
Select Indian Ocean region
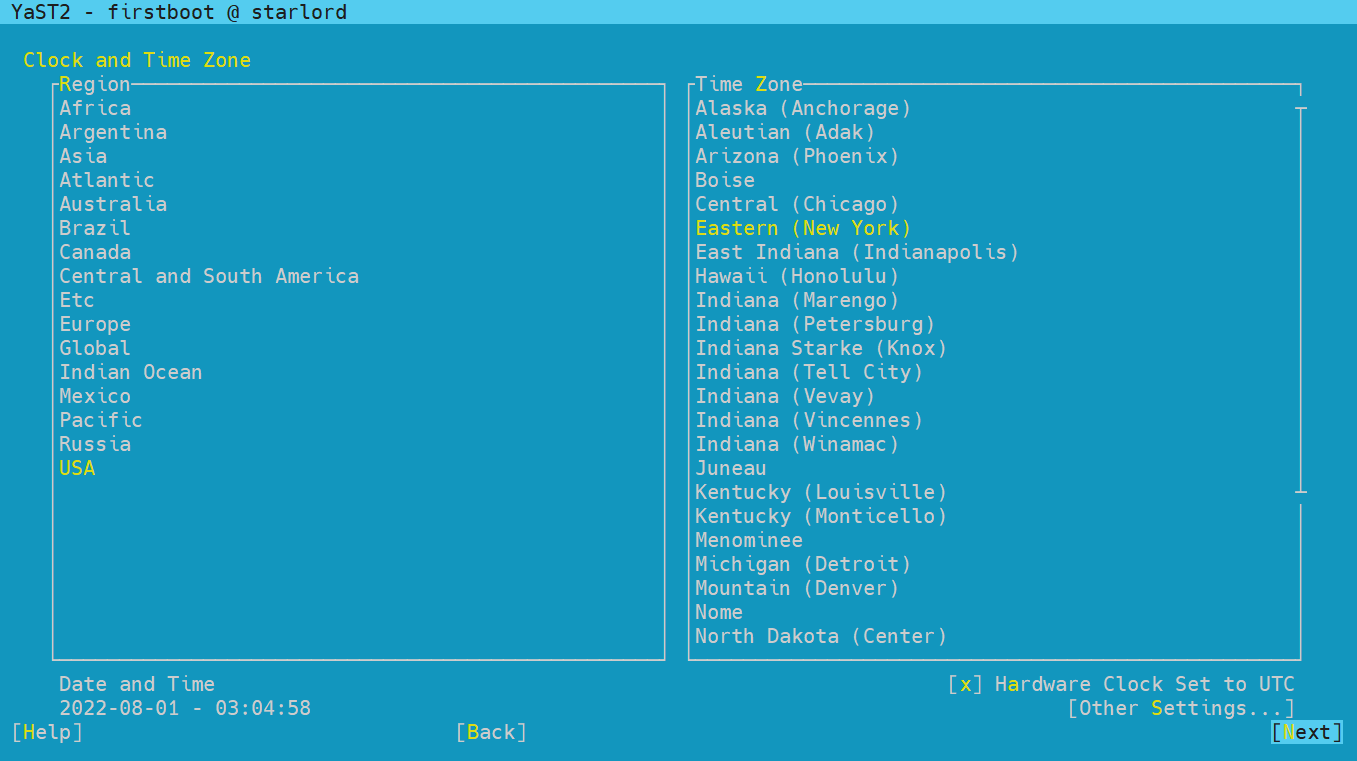pos(131,372)
